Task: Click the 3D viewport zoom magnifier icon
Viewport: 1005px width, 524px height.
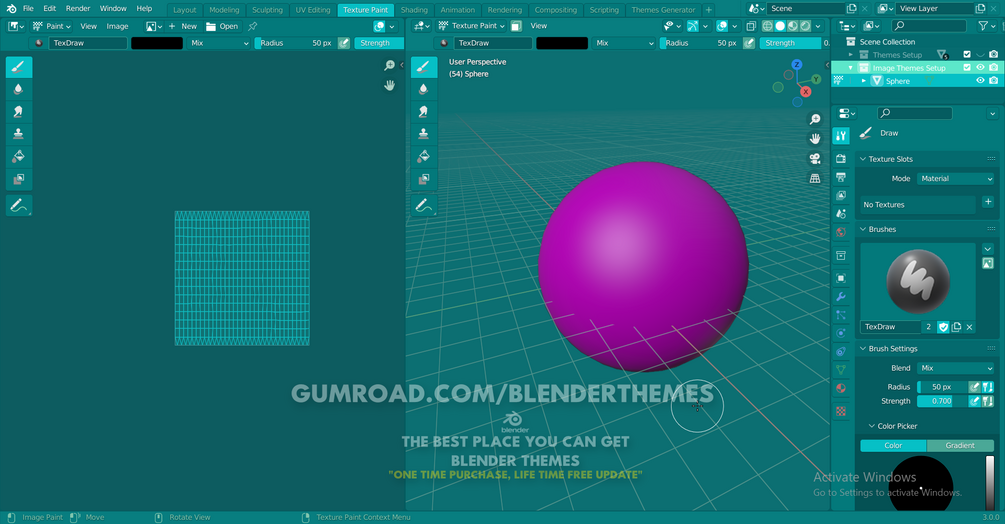Action: coord(815,119)
